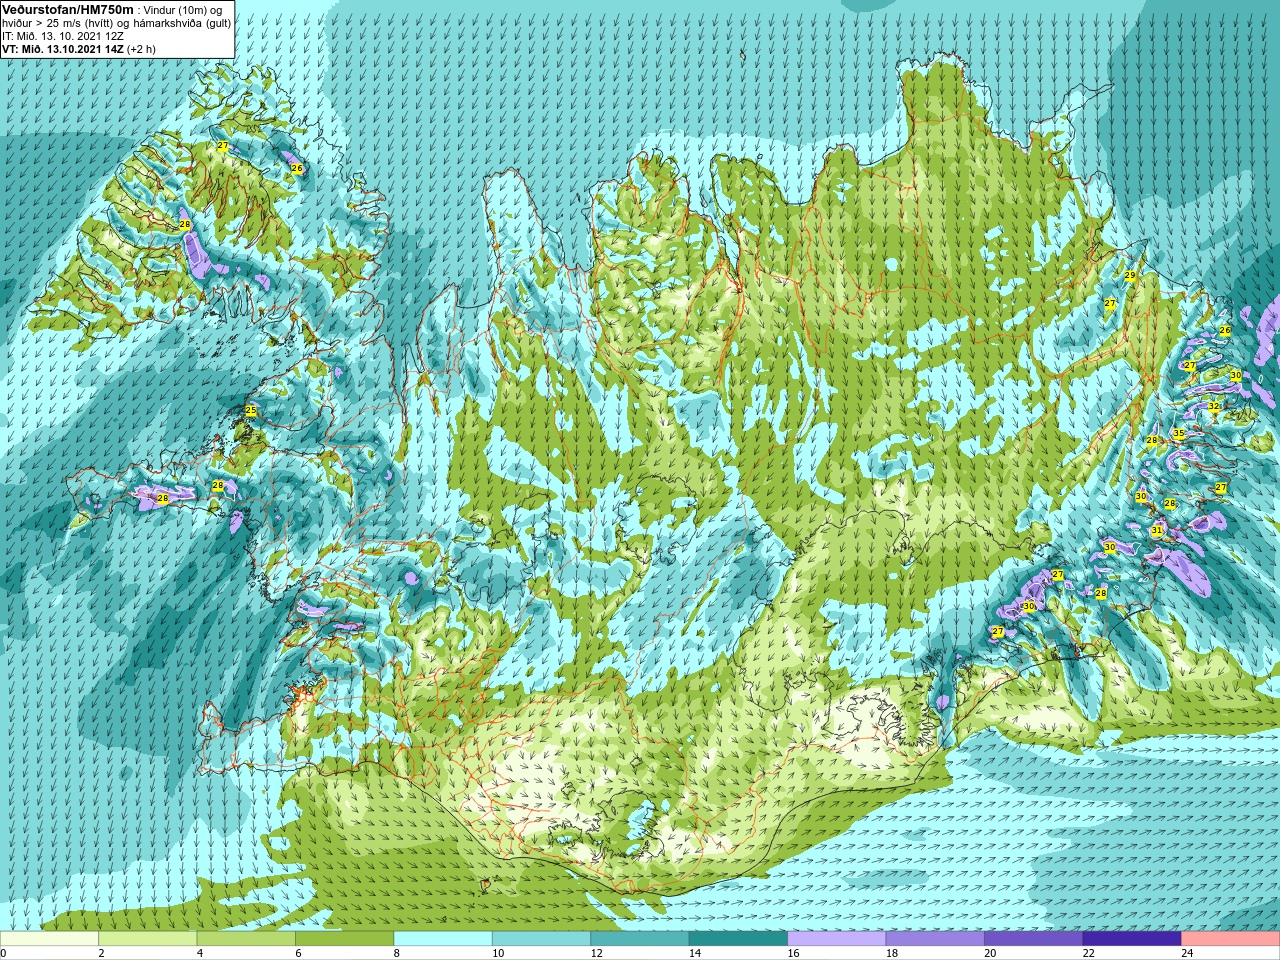Click the "IT: Mið. 13. 10. 2021 12Z" line

[63, 36]
